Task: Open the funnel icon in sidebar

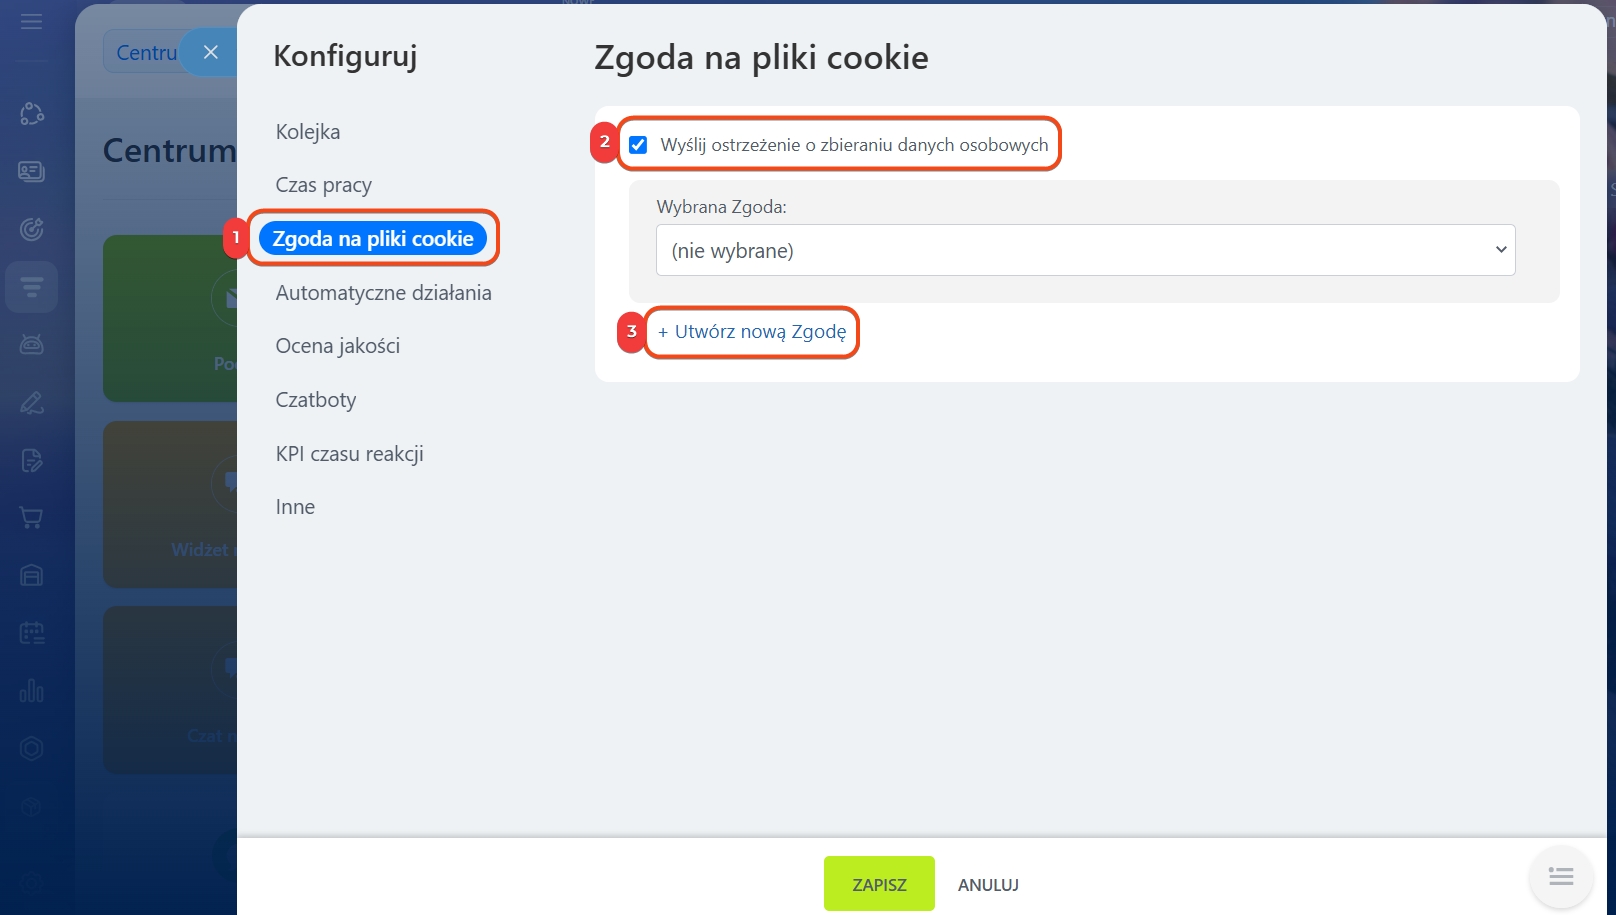Action: pyautogui.click(x=32, y=288)
